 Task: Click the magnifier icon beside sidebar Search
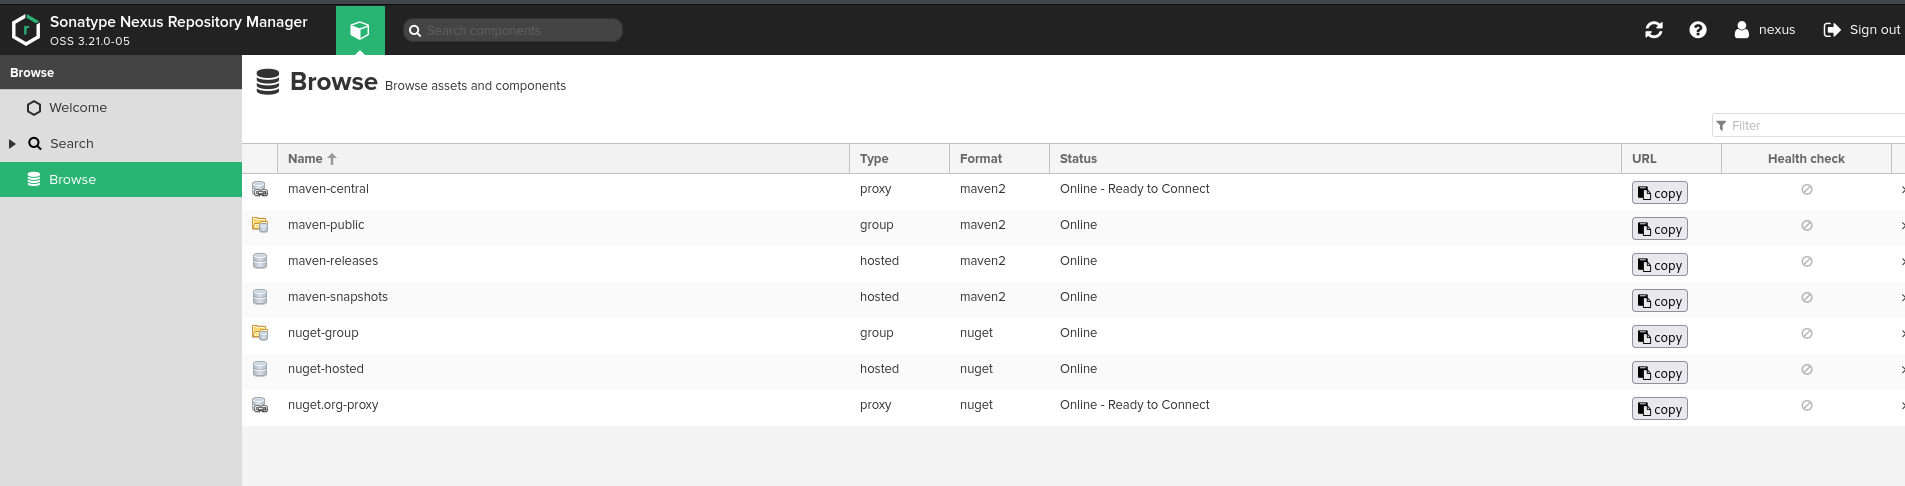pyautogui.click(x=35, y=144)
